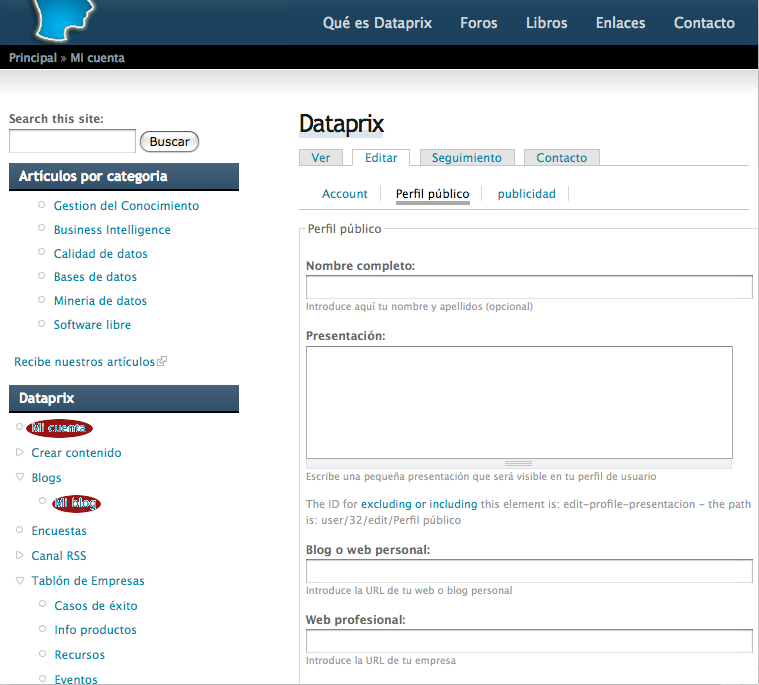
Task: Click the external link icon after Recibe nuestros artículos
Action: (162, 361)
